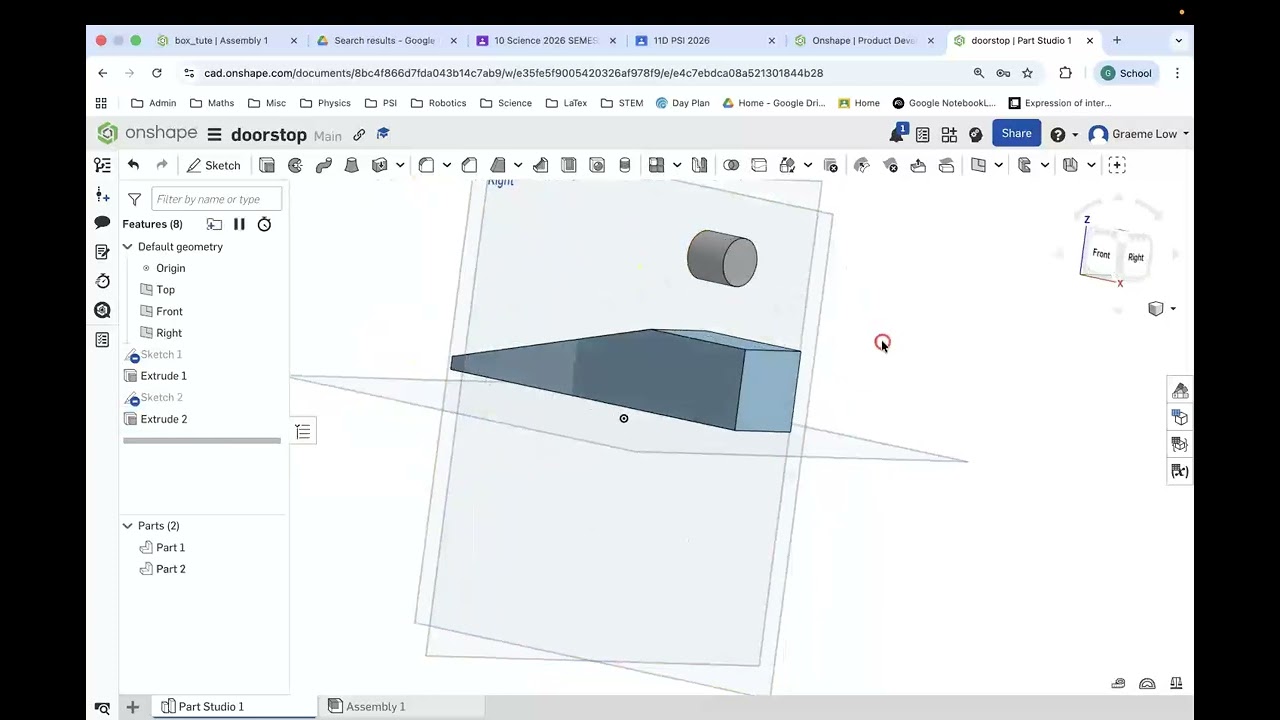Open the App Store icon

tap(949, 134)
